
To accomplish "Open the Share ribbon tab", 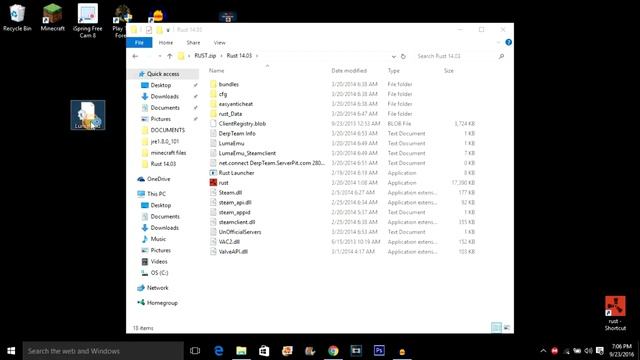I will [193, 42].
